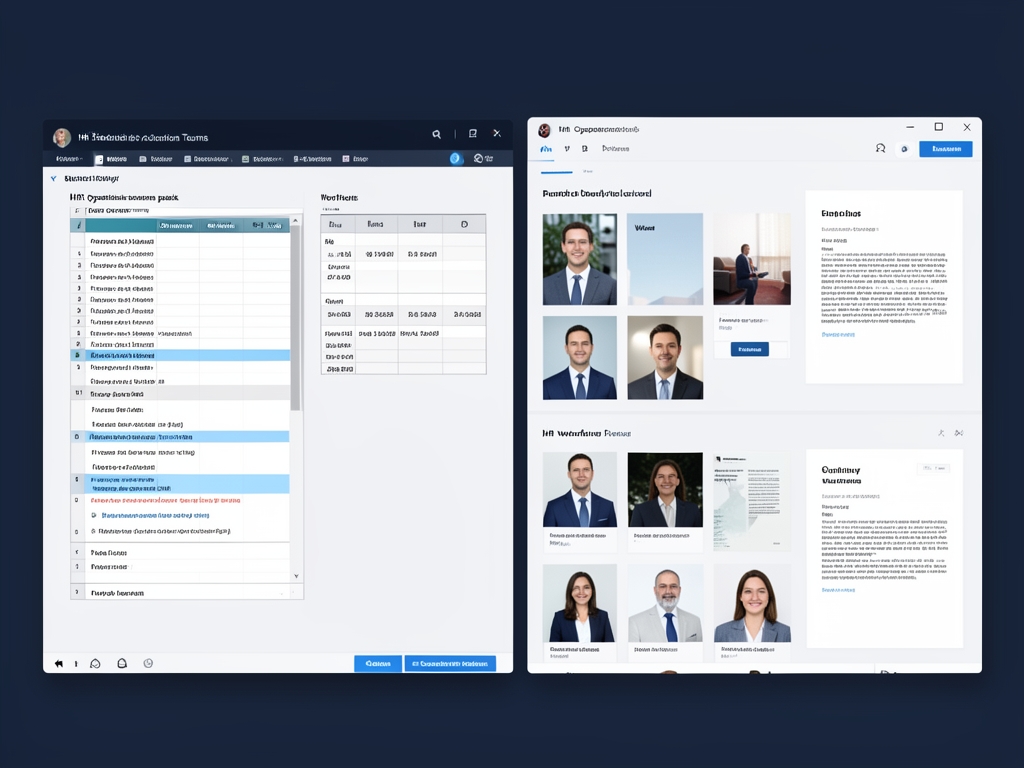
Task: Open the bottom-right portrait of the woman in a gray blazer
Action: pyautogui.click(x=752, y=603)
